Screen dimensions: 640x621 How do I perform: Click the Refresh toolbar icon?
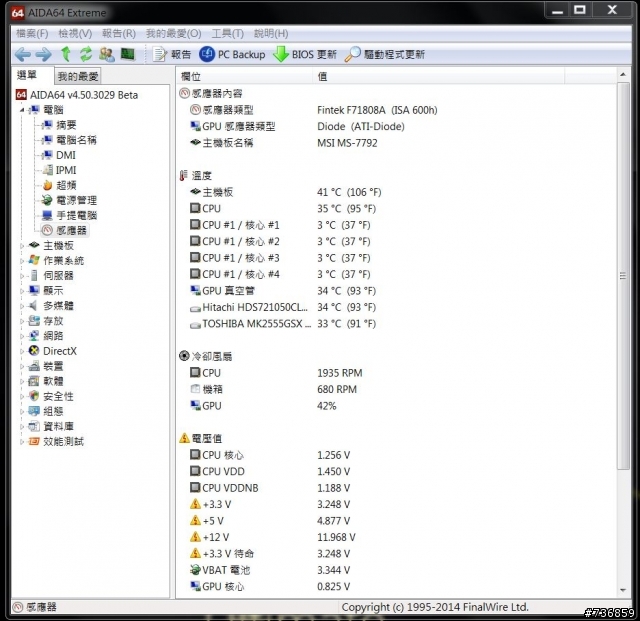[86, 54]
